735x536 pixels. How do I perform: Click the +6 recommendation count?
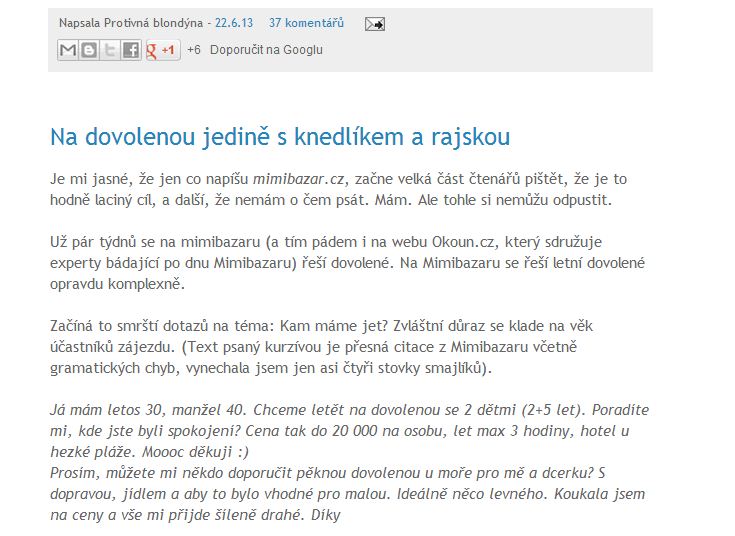(x=194, y=50)
